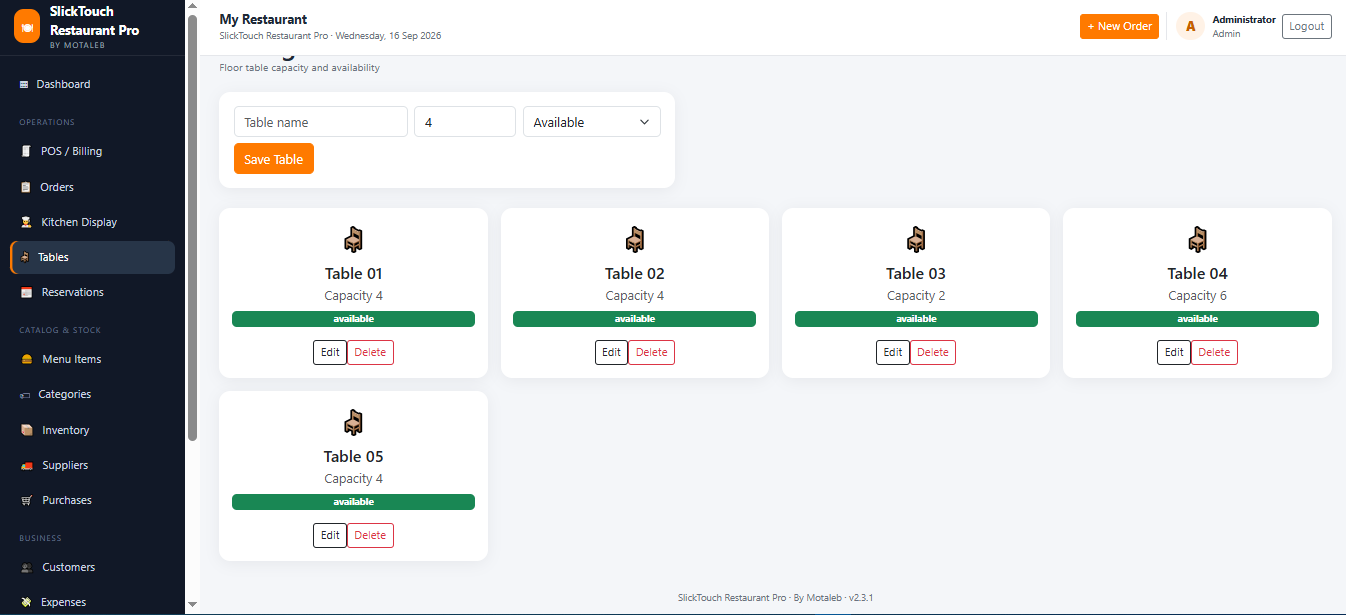Click the 'Capacity 6' text on Table 04
Screen dimensions: 1346x615
click(x=1197, y=296)
